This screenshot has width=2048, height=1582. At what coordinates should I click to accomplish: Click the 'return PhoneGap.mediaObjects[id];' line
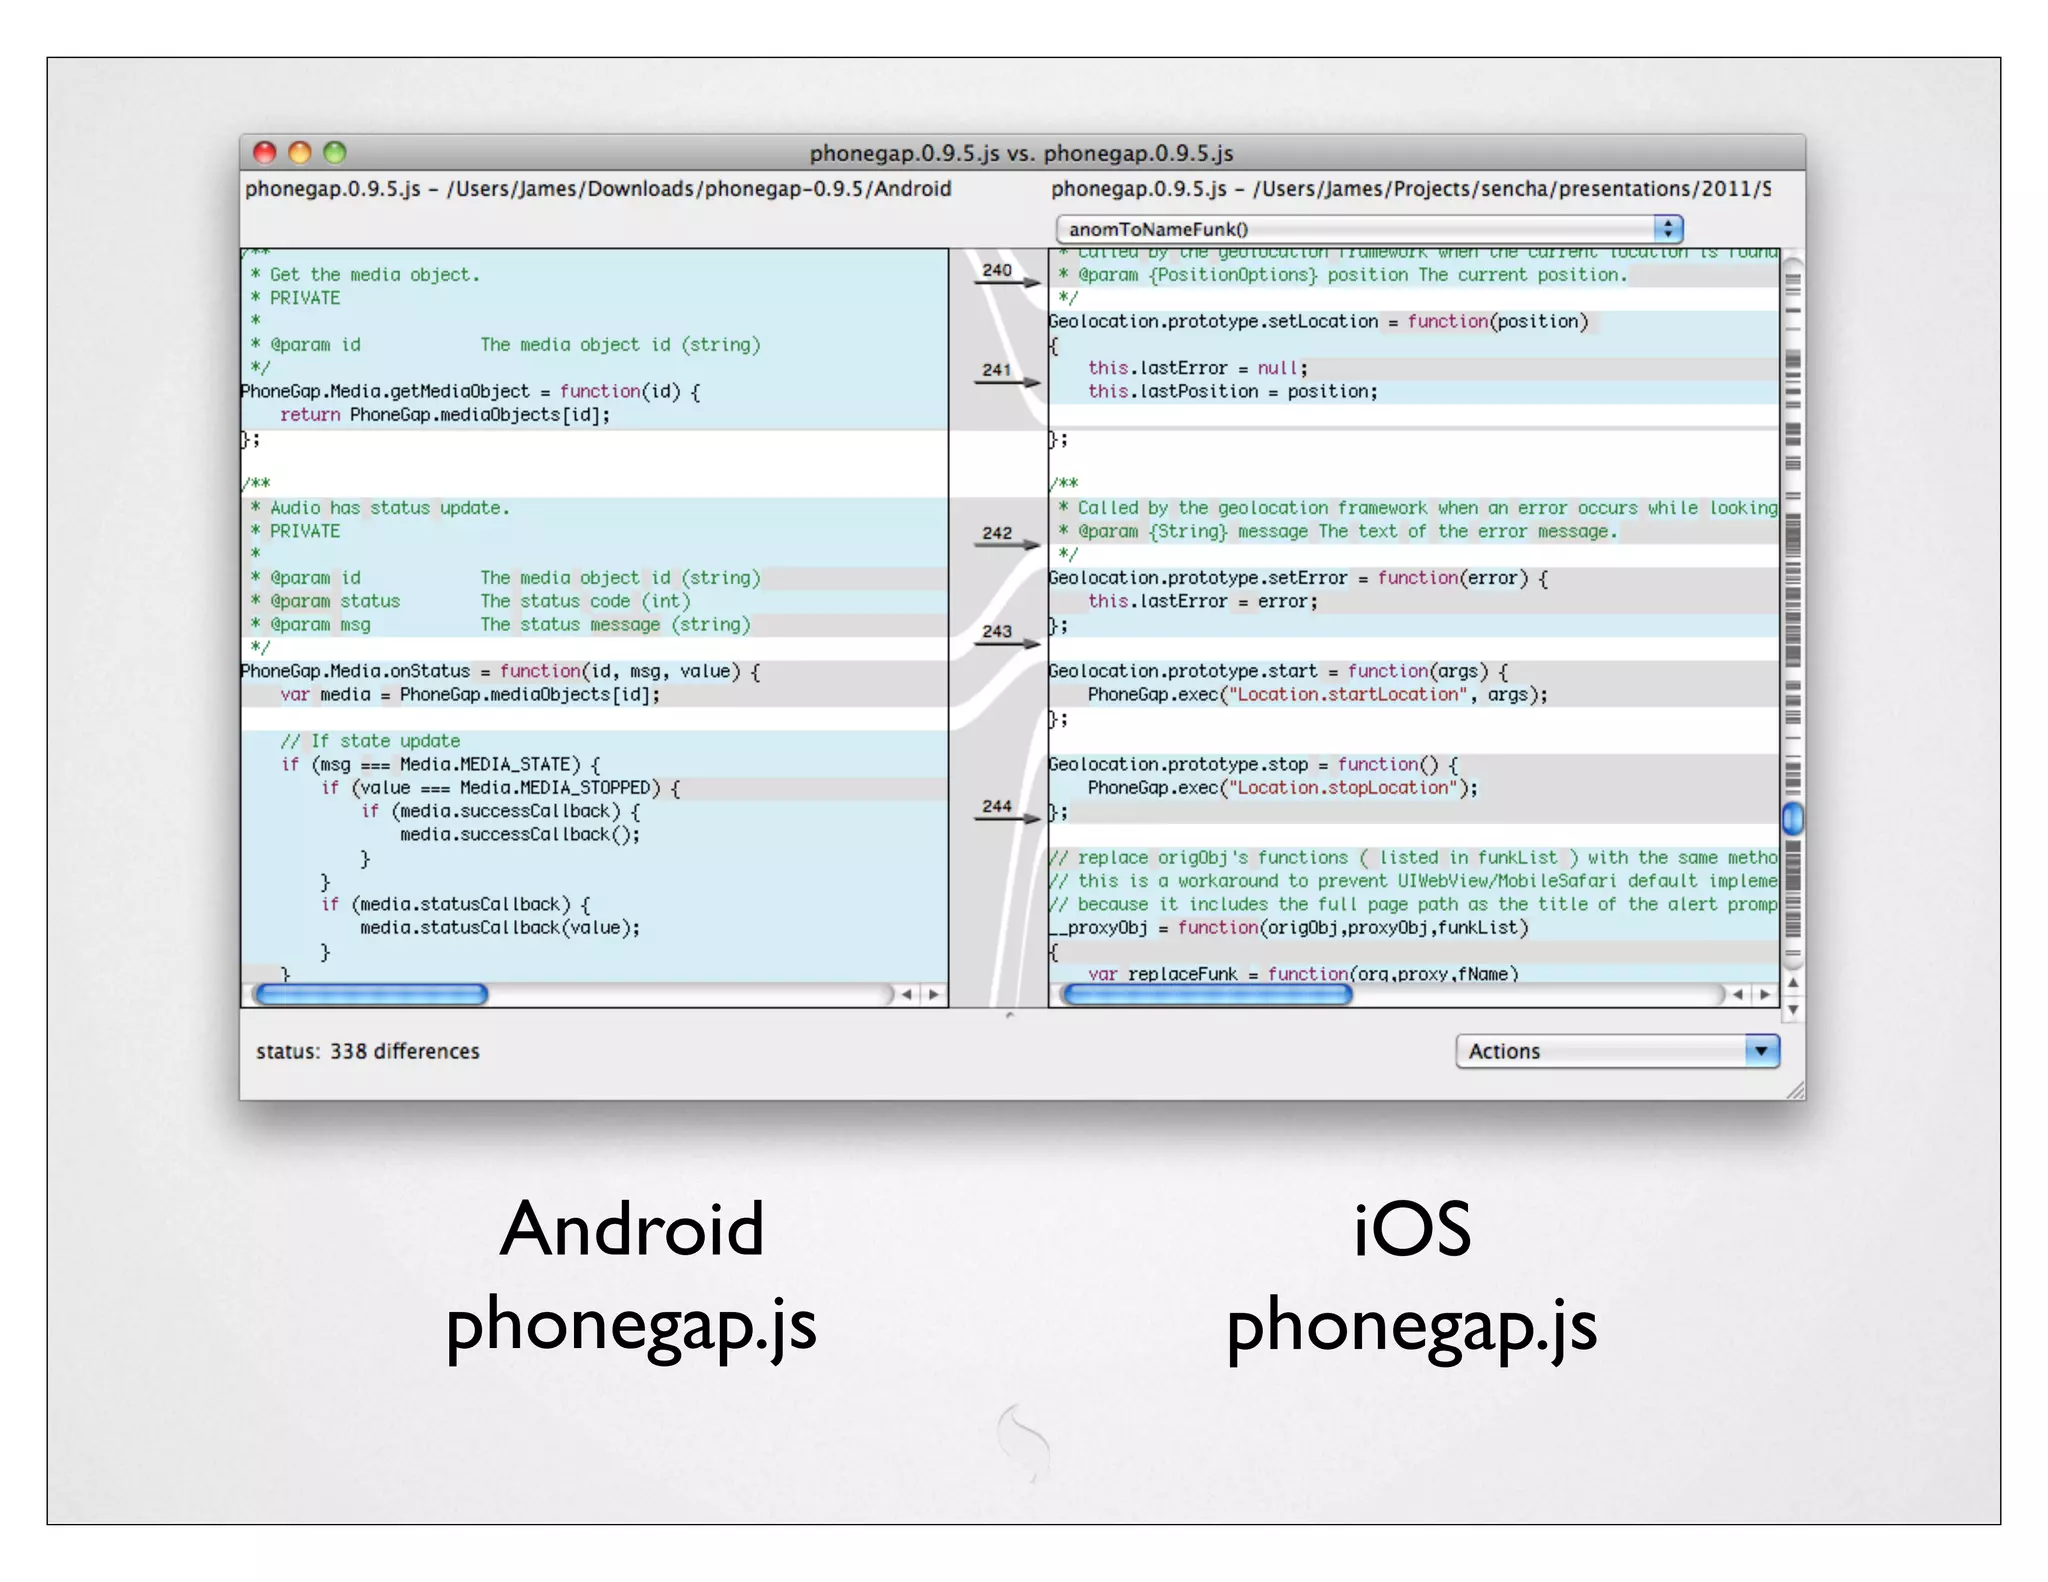(x=445, y=415)
